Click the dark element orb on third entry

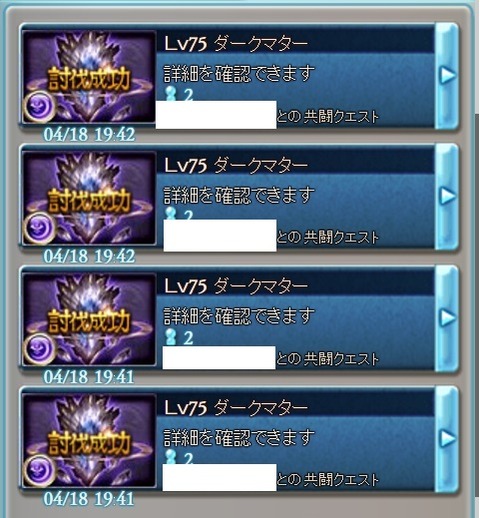click(x=40, y=348)
